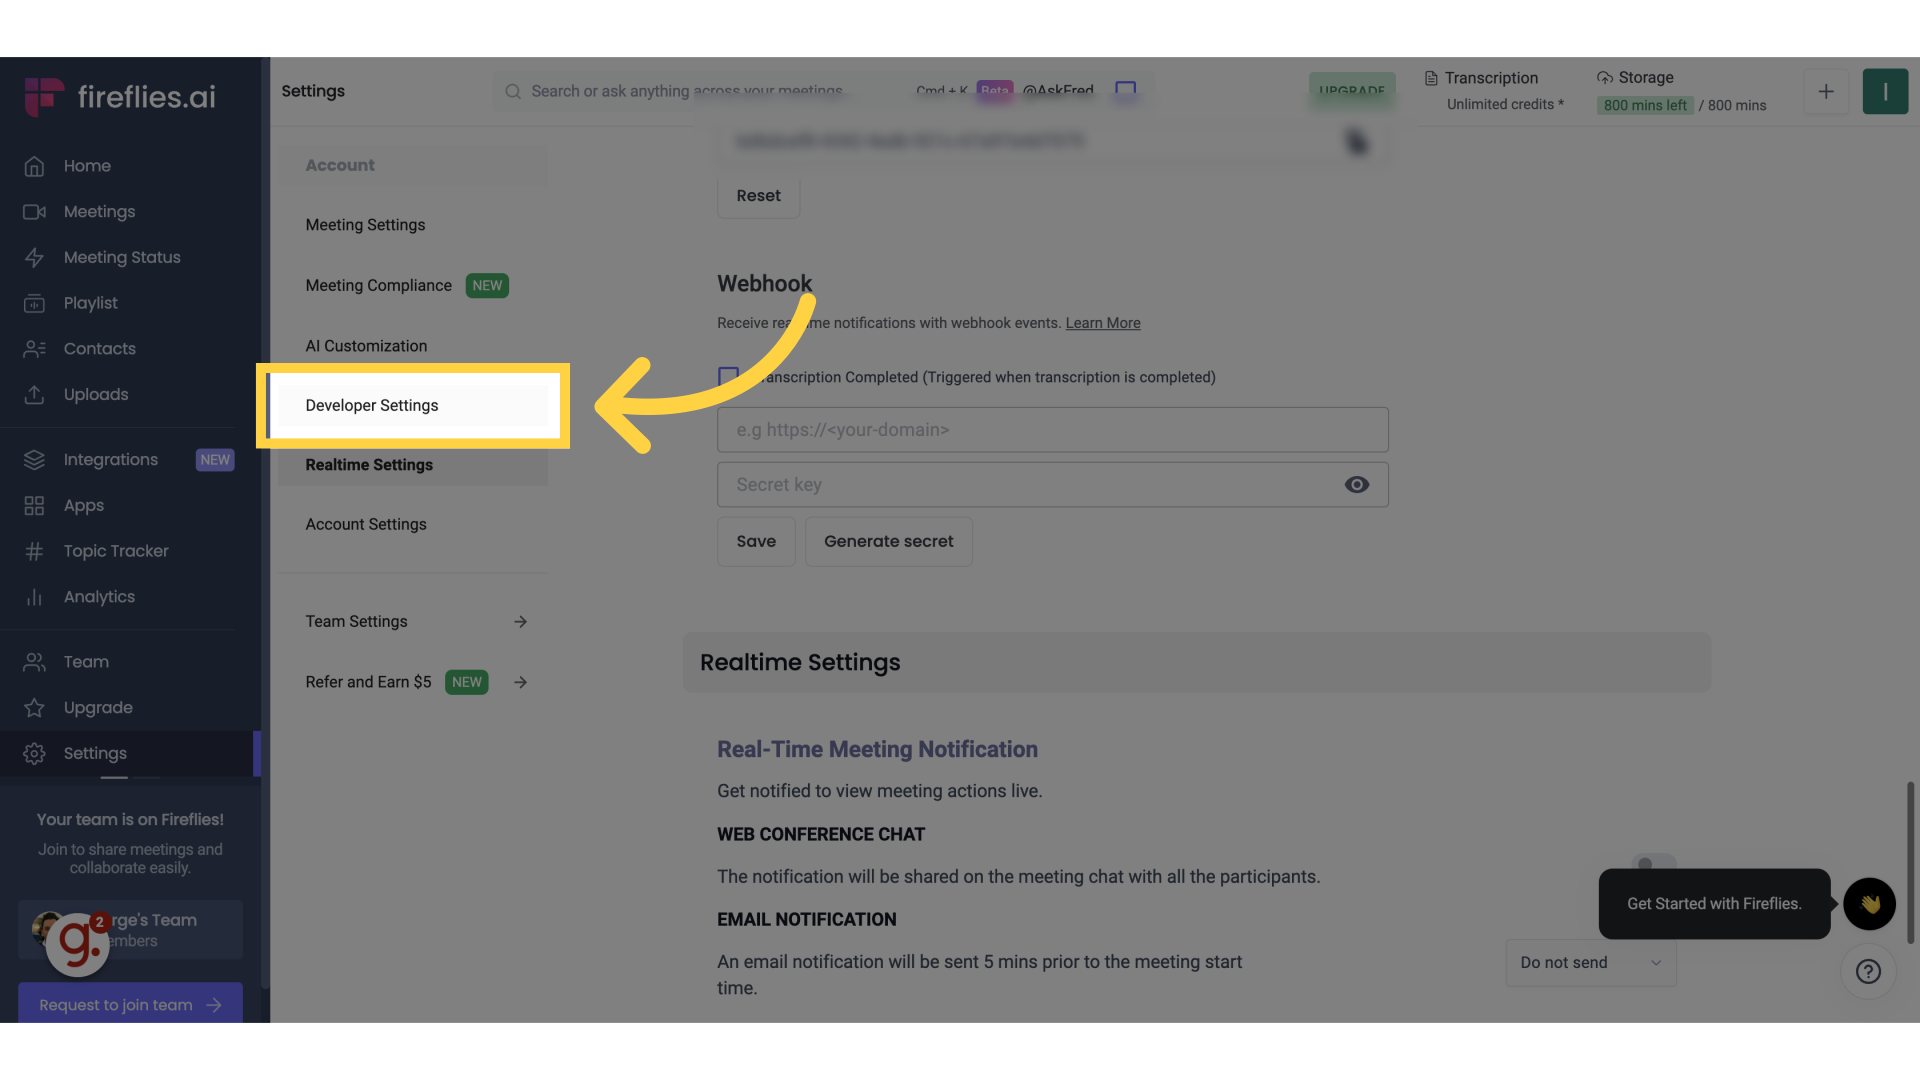Open the Contacts section
Screen dimensions: 1920x1080
tap(100, 348)
